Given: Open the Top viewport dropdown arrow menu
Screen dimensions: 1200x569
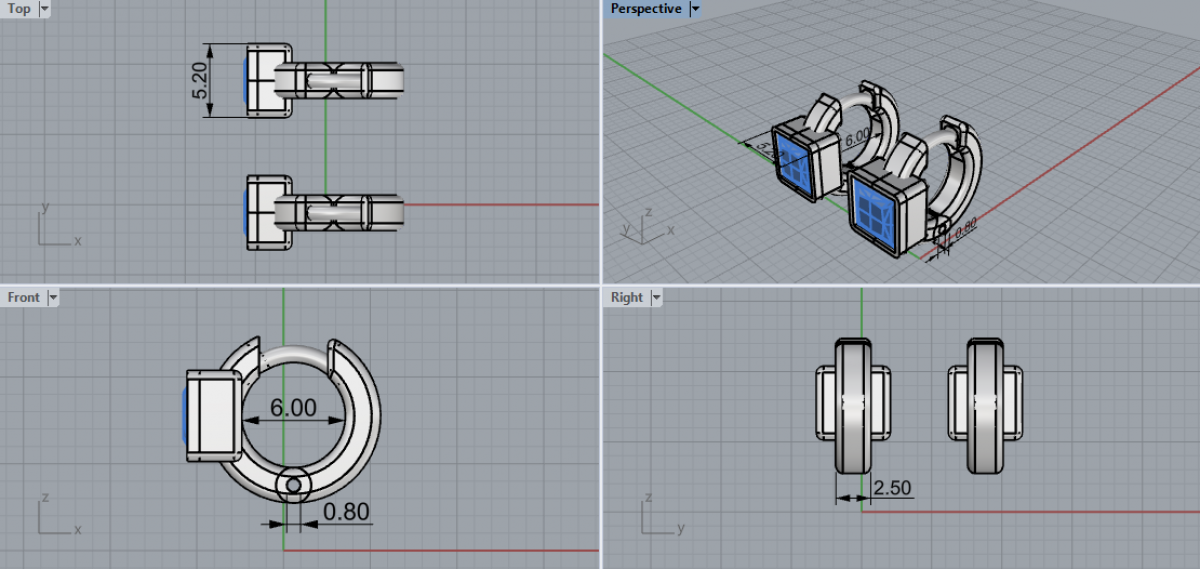Looking at the screenshot, I should pos(43,9).
